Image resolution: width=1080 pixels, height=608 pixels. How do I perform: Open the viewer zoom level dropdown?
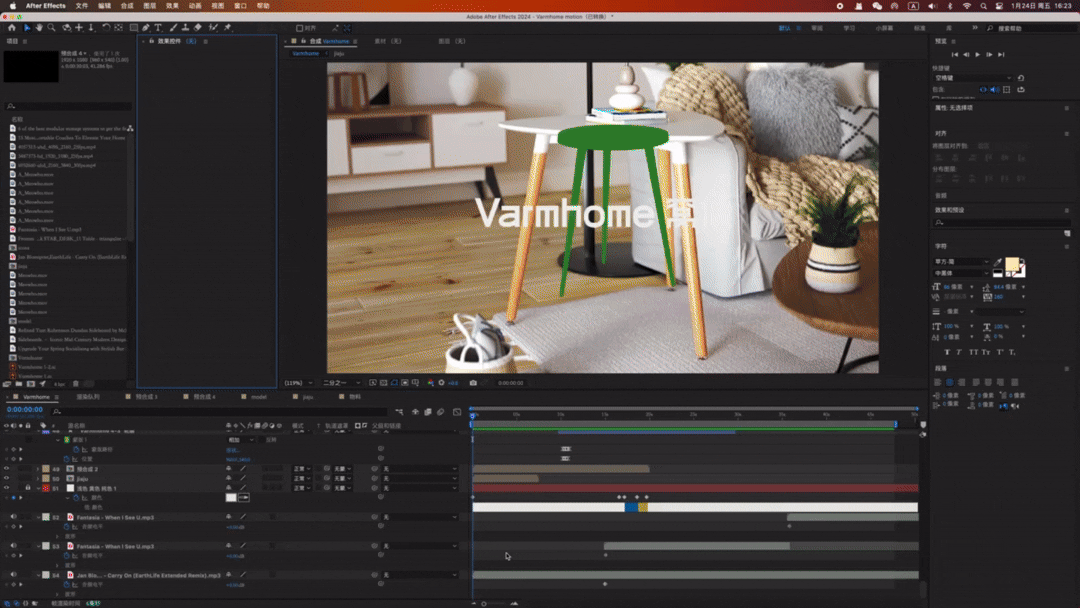298,383
